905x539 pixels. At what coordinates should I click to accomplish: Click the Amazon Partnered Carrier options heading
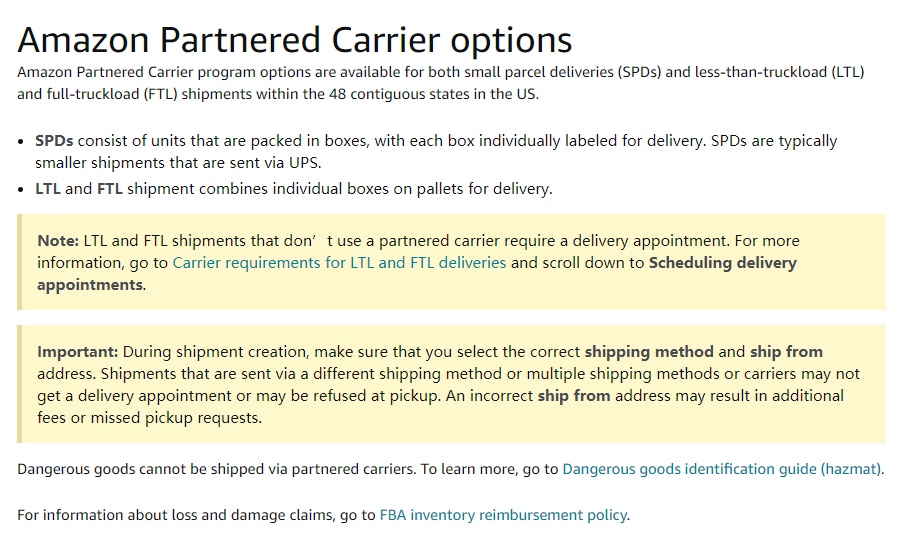click(x=294, y=40)
